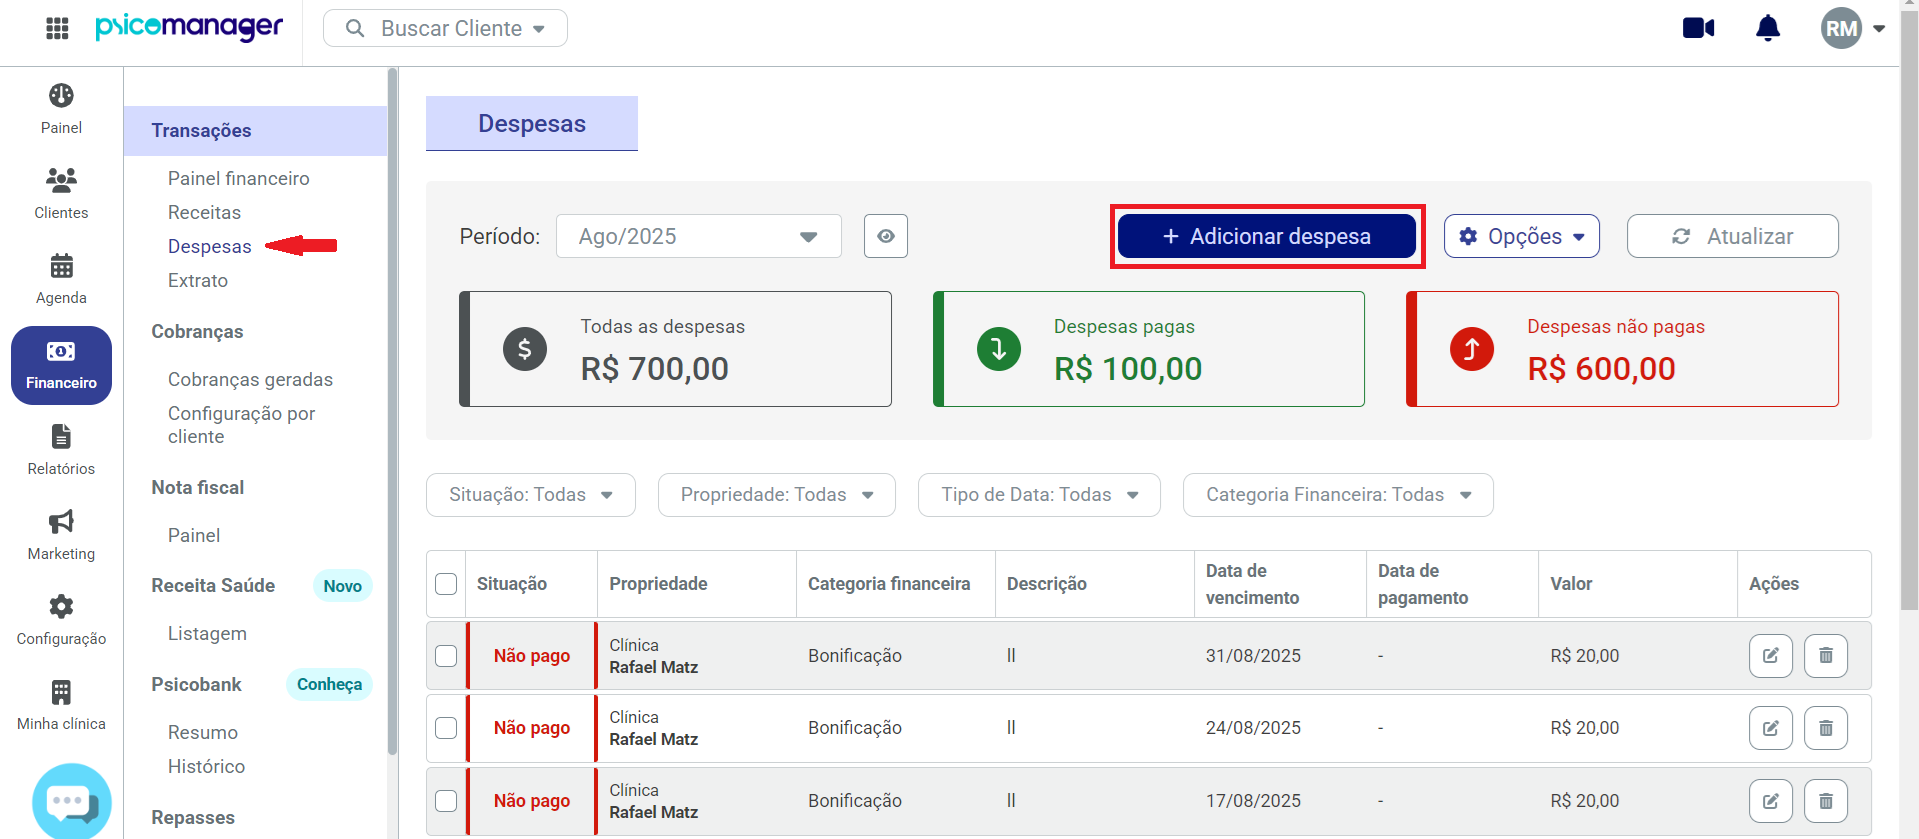The height and width of the screenshot is (839, 1919).
Task: Expand the user menu caret beside RM
Action: tap(1879, 29)
